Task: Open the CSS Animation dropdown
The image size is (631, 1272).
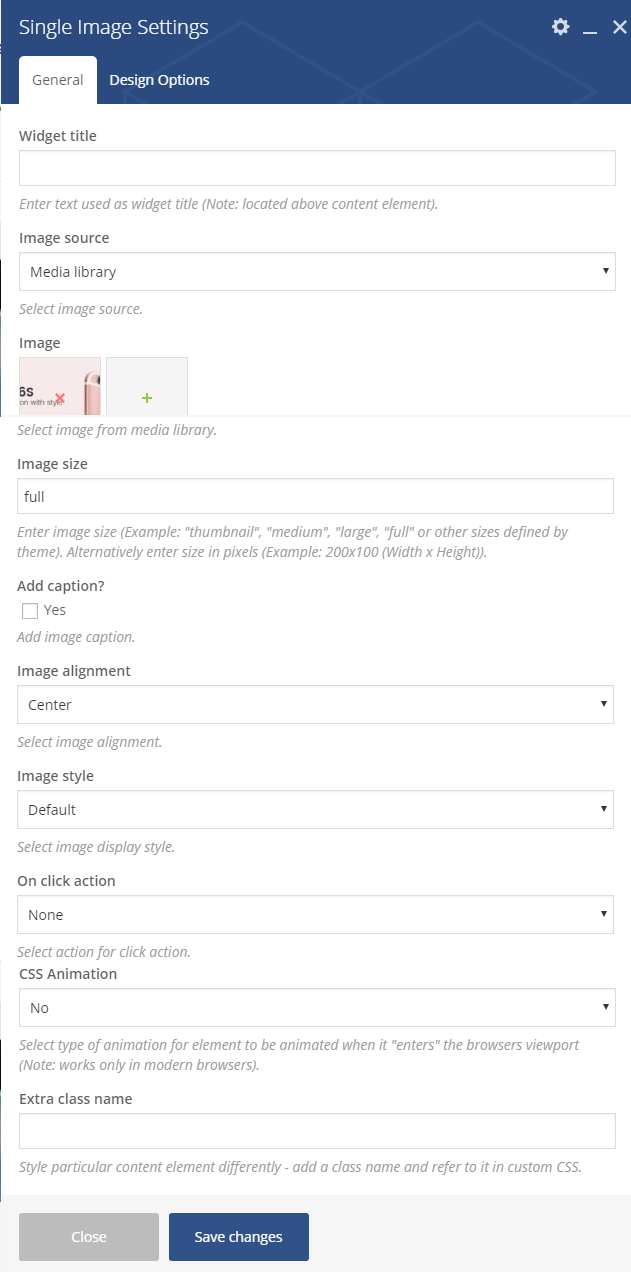Action: point(317,1008)
